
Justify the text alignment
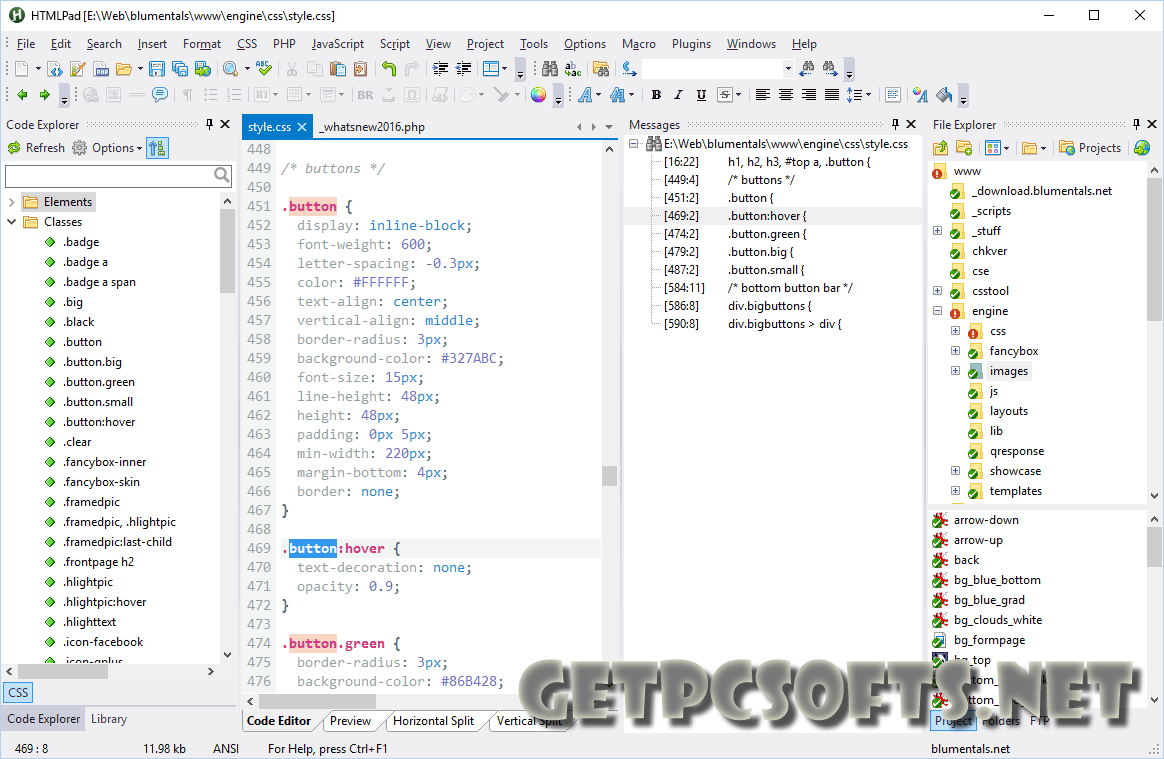click(831, 94)
